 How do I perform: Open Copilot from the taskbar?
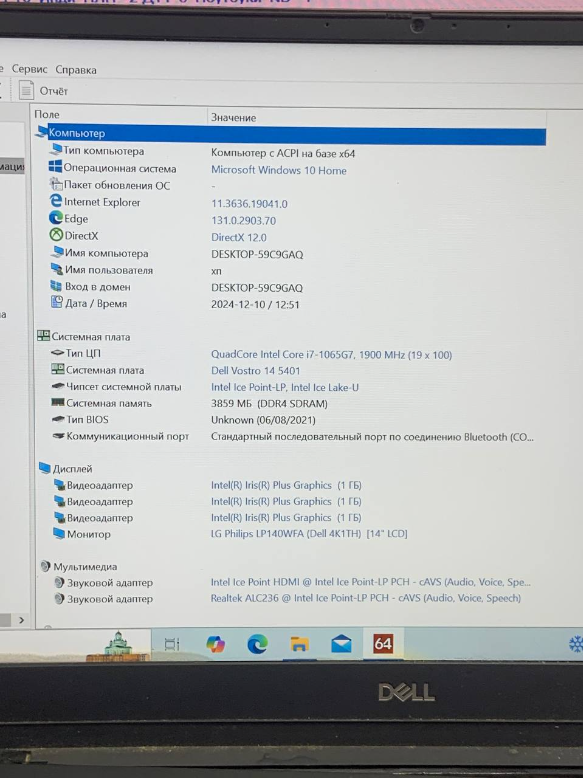click(x=215, y=644)
